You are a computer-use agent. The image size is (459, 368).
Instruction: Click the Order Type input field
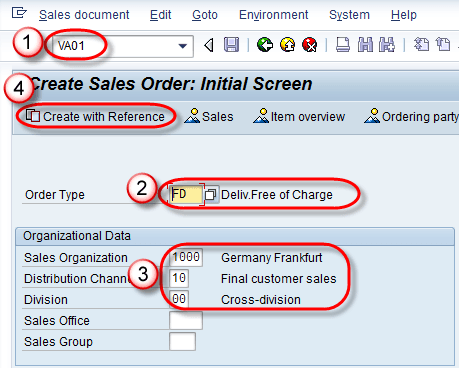point(186,194)
